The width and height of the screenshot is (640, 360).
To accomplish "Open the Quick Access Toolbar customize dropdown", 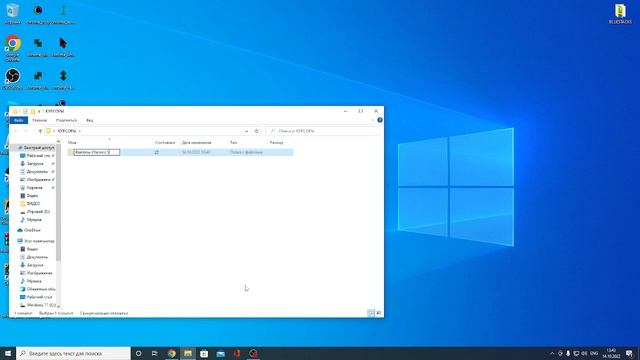I will tap(39, 111).
